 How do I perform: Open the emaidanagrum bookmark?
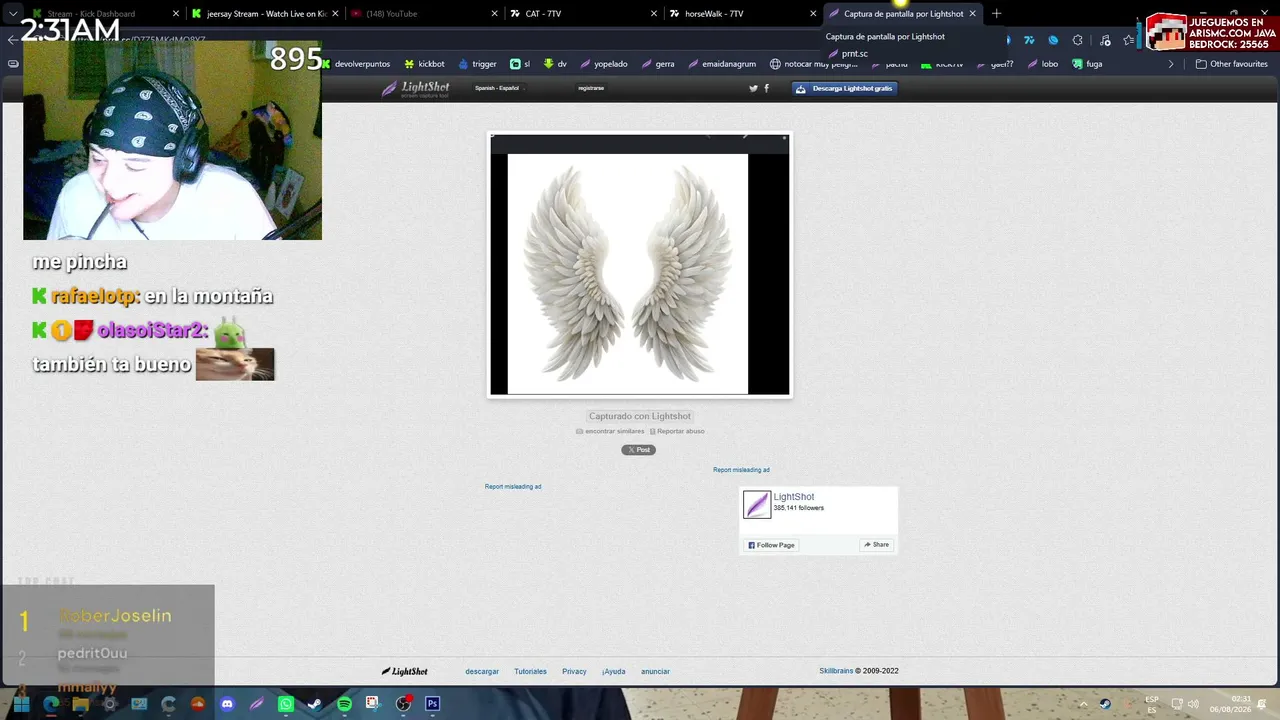[721, 64]
